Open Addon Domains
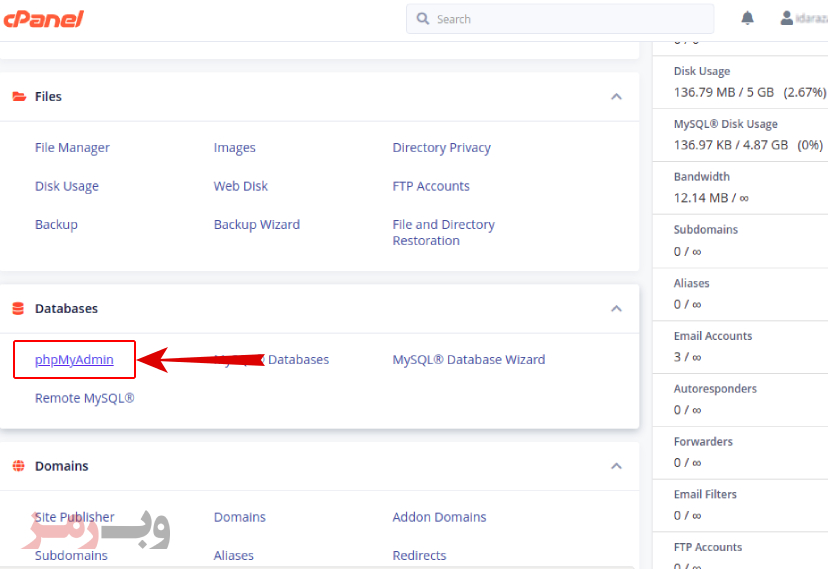This screenshot has height=569, width=828. point(439,517)
